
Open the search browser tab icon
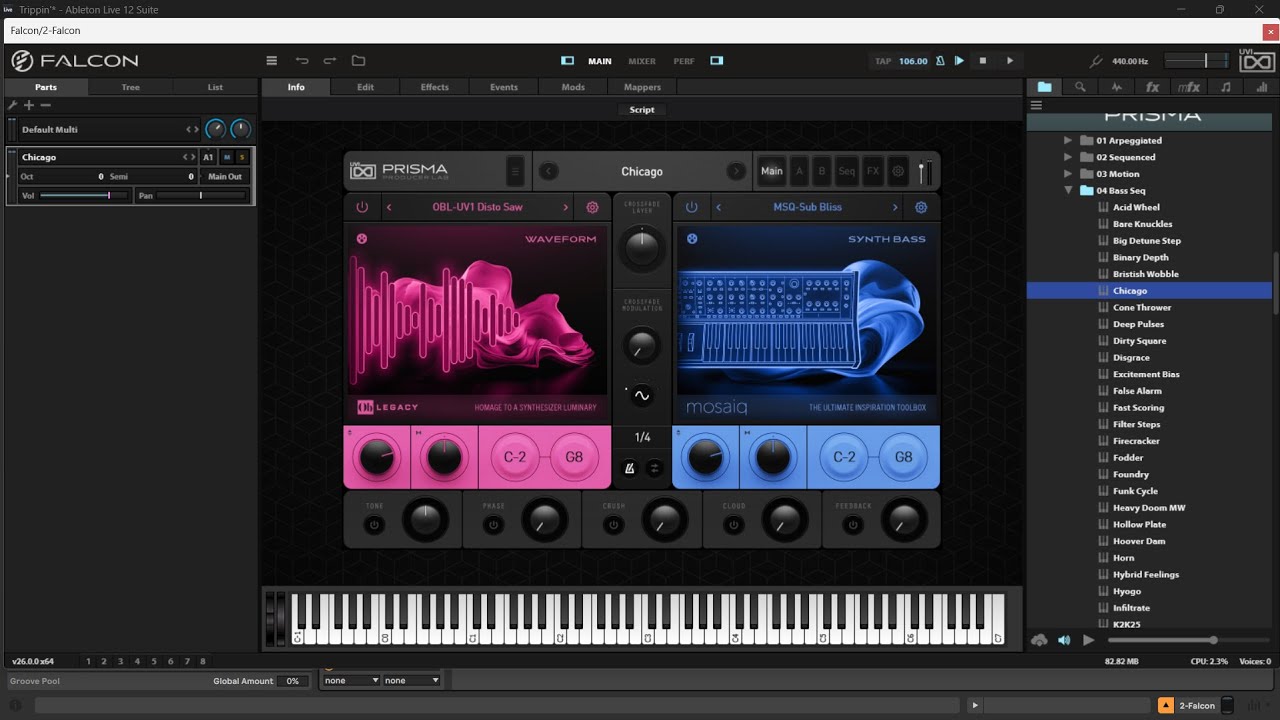pos(1080,87)
